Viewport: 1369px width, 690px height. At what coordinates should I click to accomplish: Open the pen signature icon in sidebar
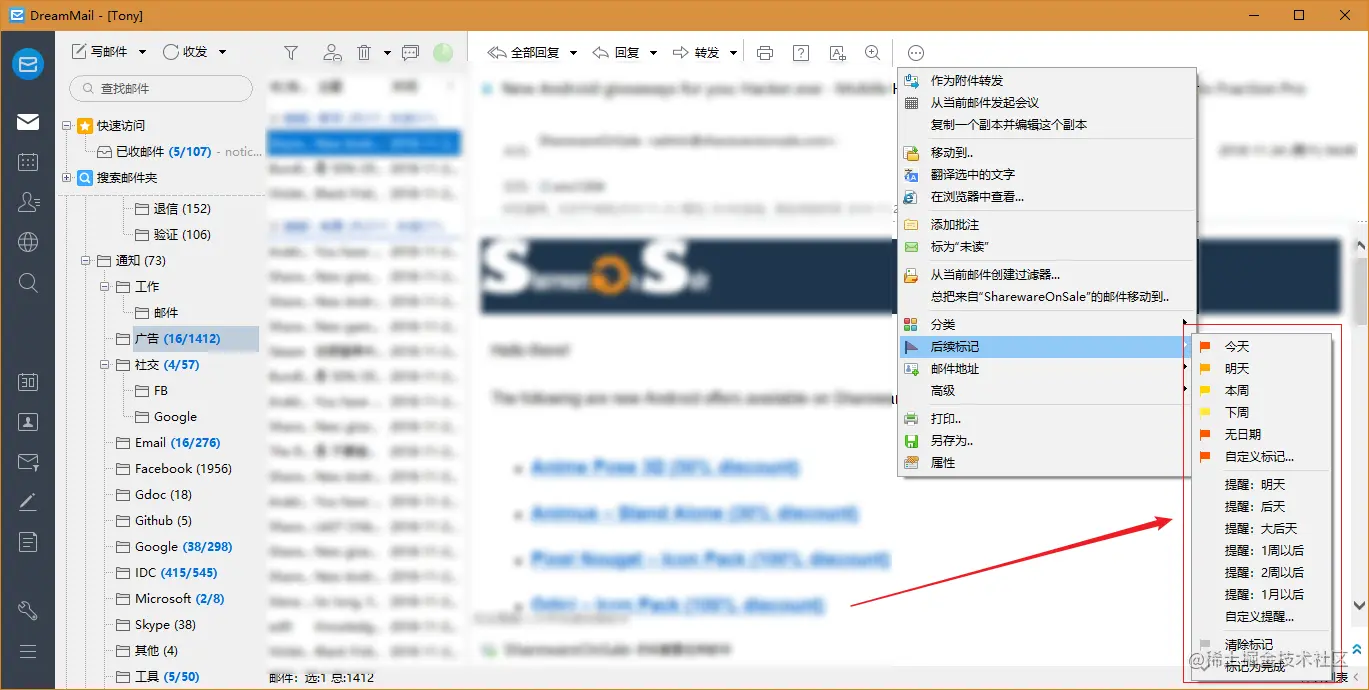pos(28,502)
